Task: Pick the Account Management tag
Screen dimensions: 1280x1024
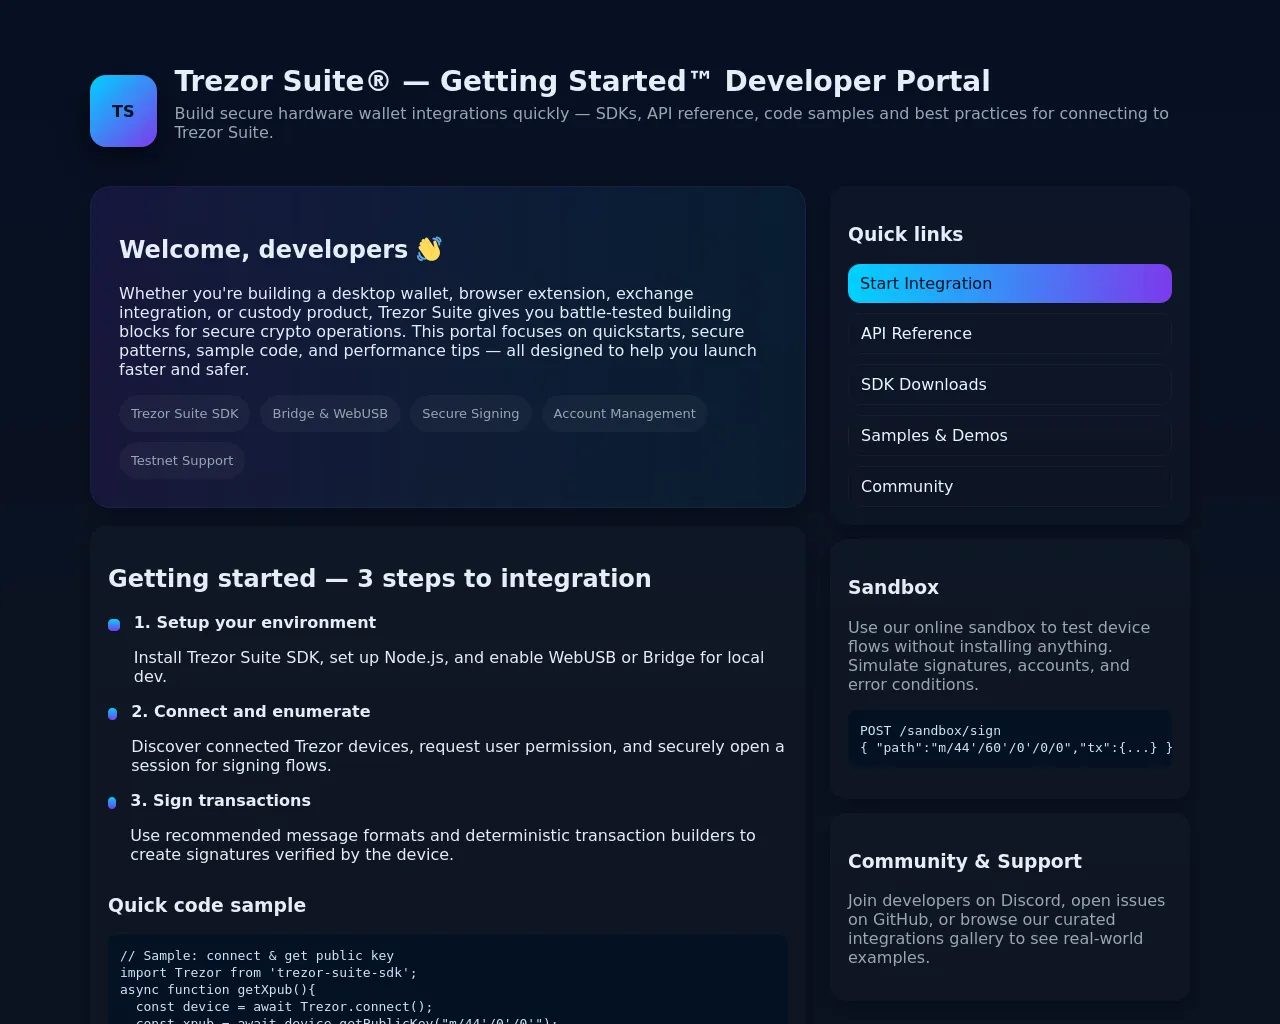Action: (625, 414)
